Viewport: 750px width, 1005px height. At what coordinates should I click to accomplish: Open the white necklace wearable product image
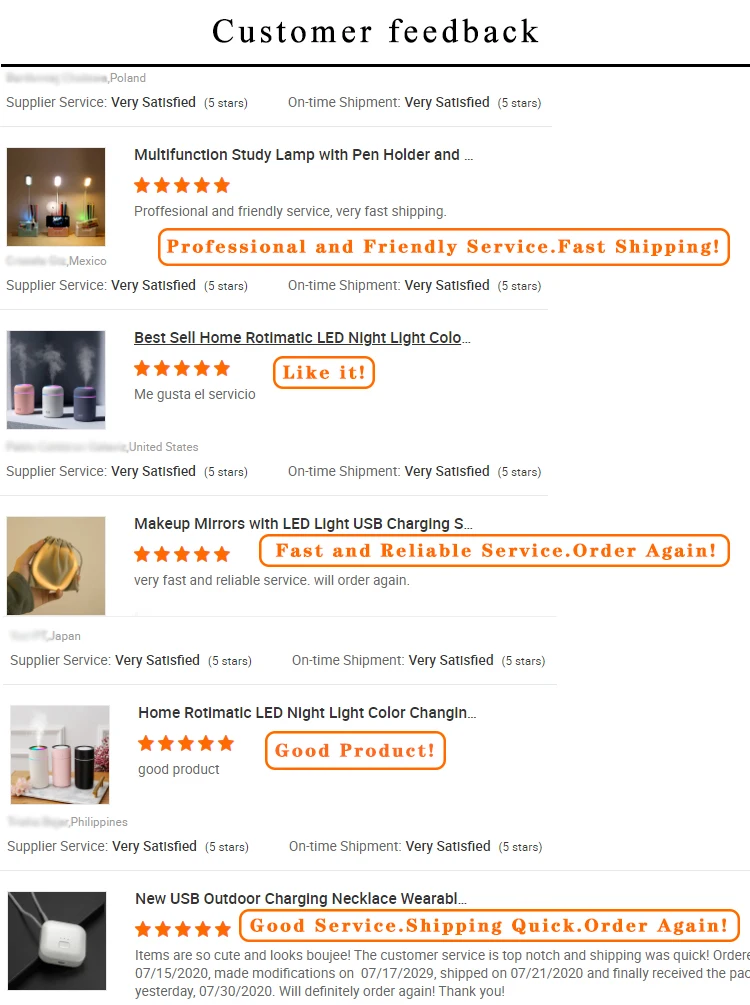(x=57, y=941)
